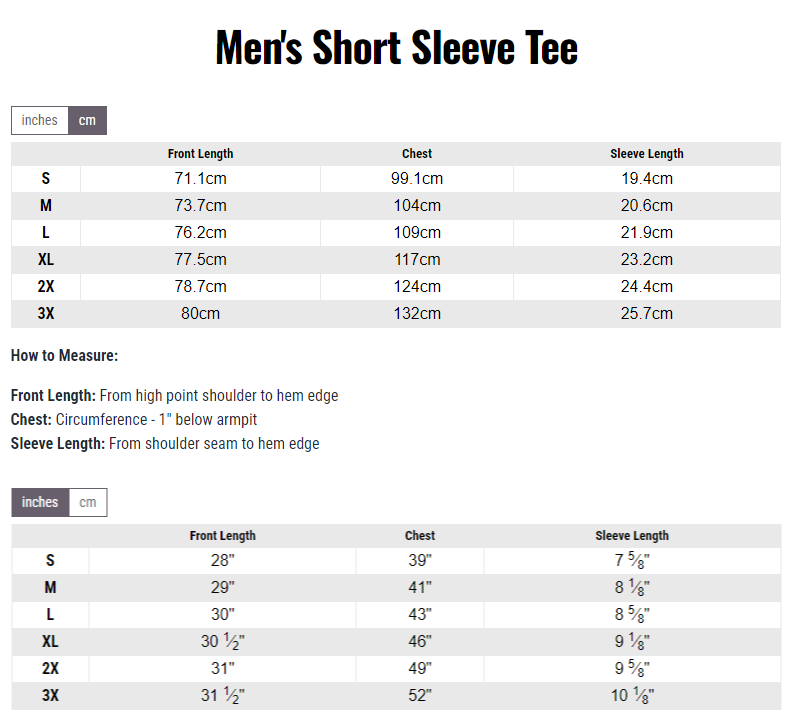Click the Men's Short Sleeve Tee heading
This screenshot has height=721, width=789.
(396, 48)
